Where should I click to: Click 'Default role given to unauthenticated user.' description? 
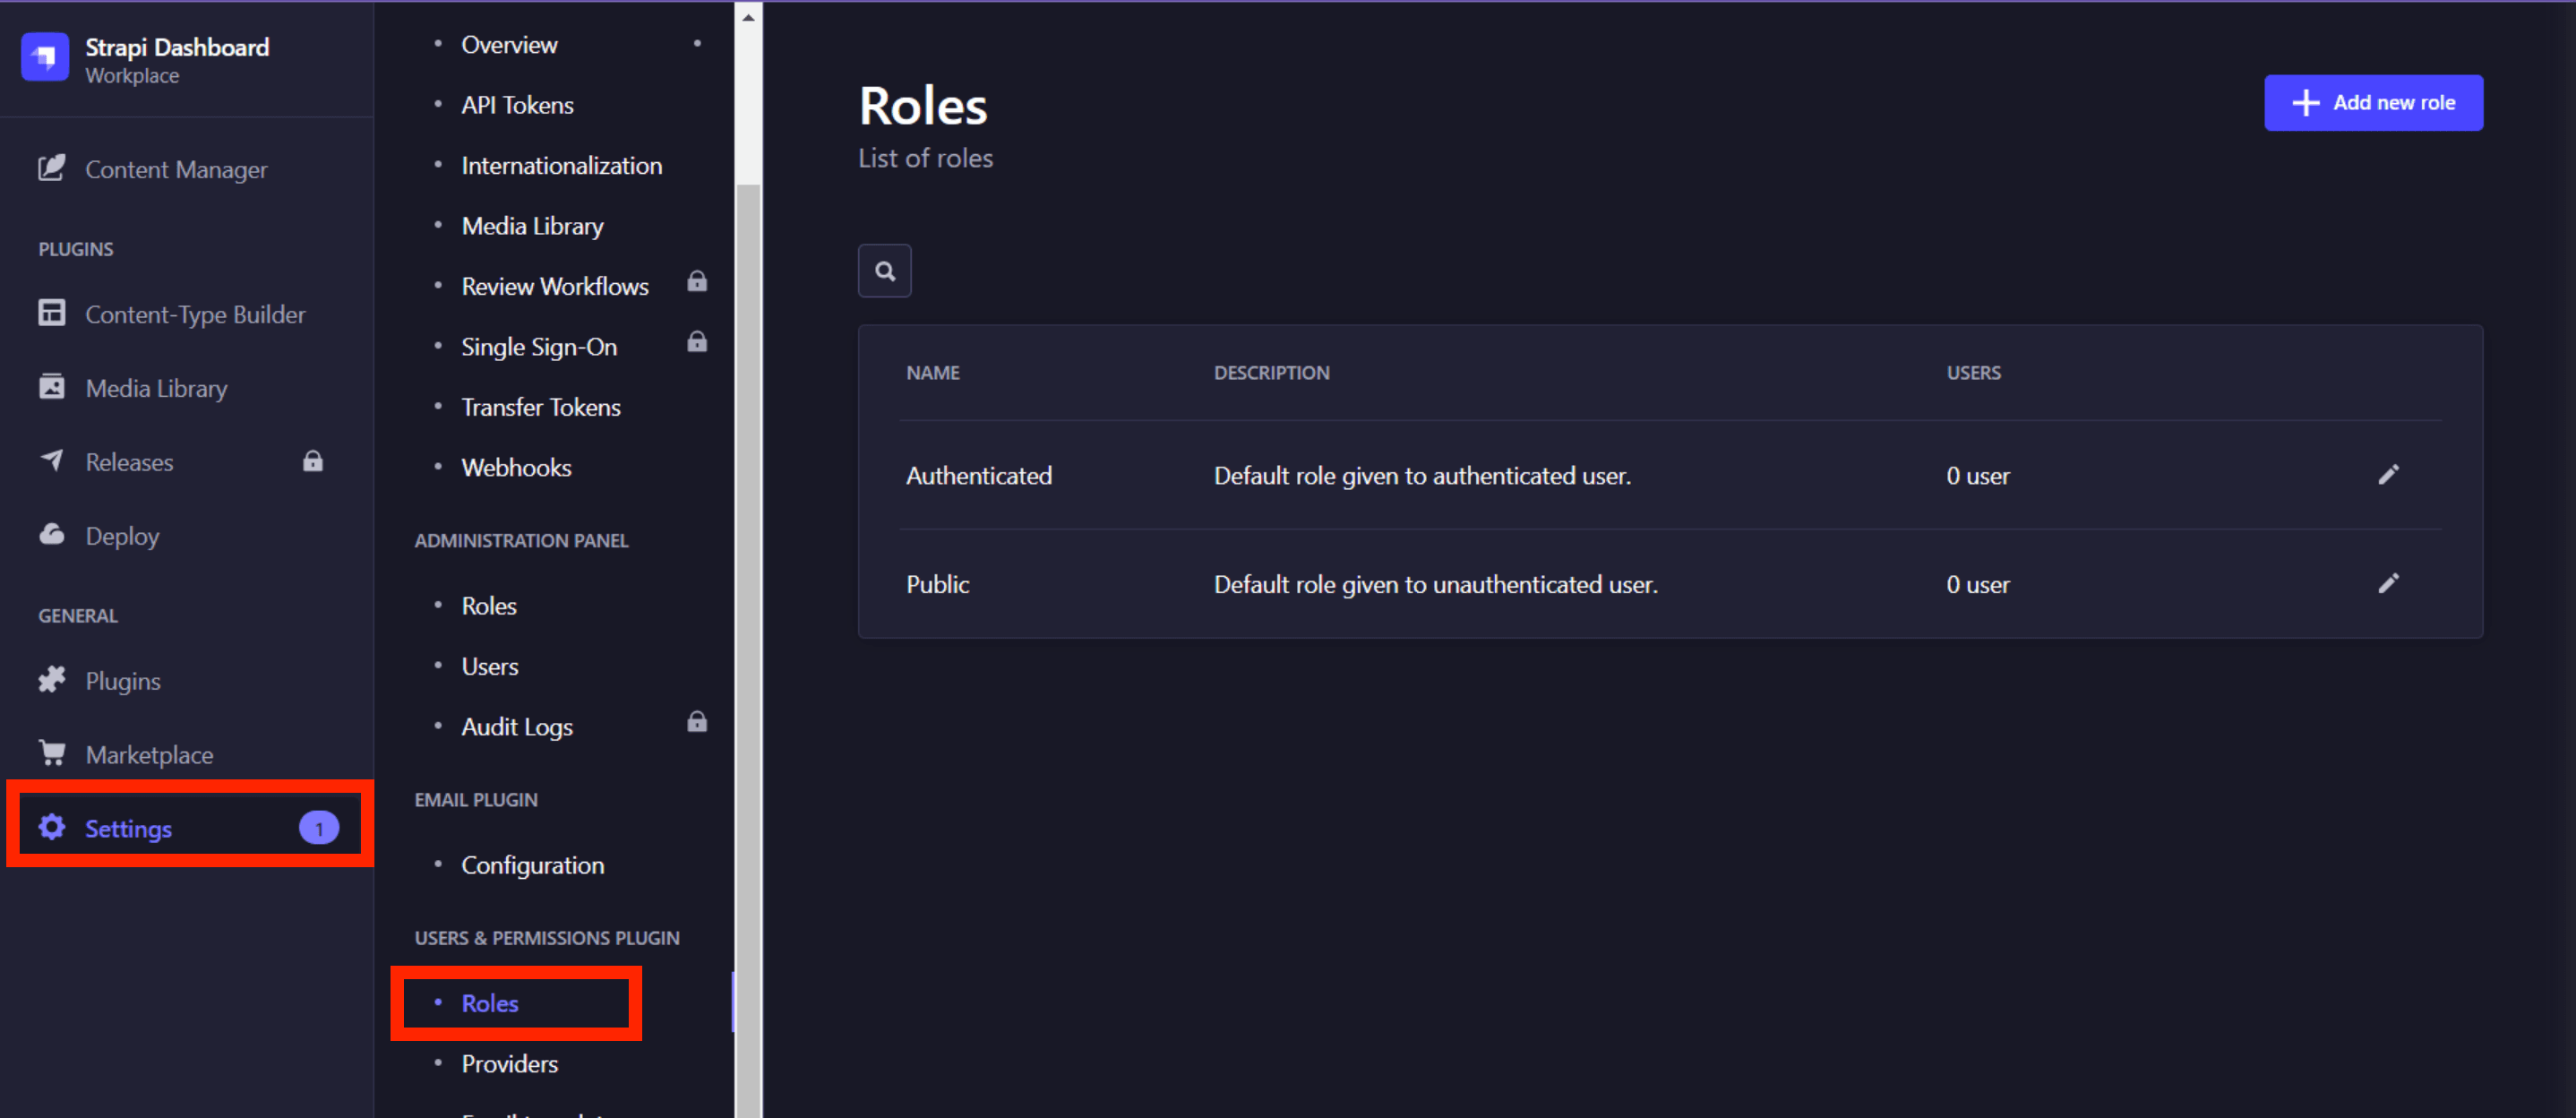(x=1436, y=584)
